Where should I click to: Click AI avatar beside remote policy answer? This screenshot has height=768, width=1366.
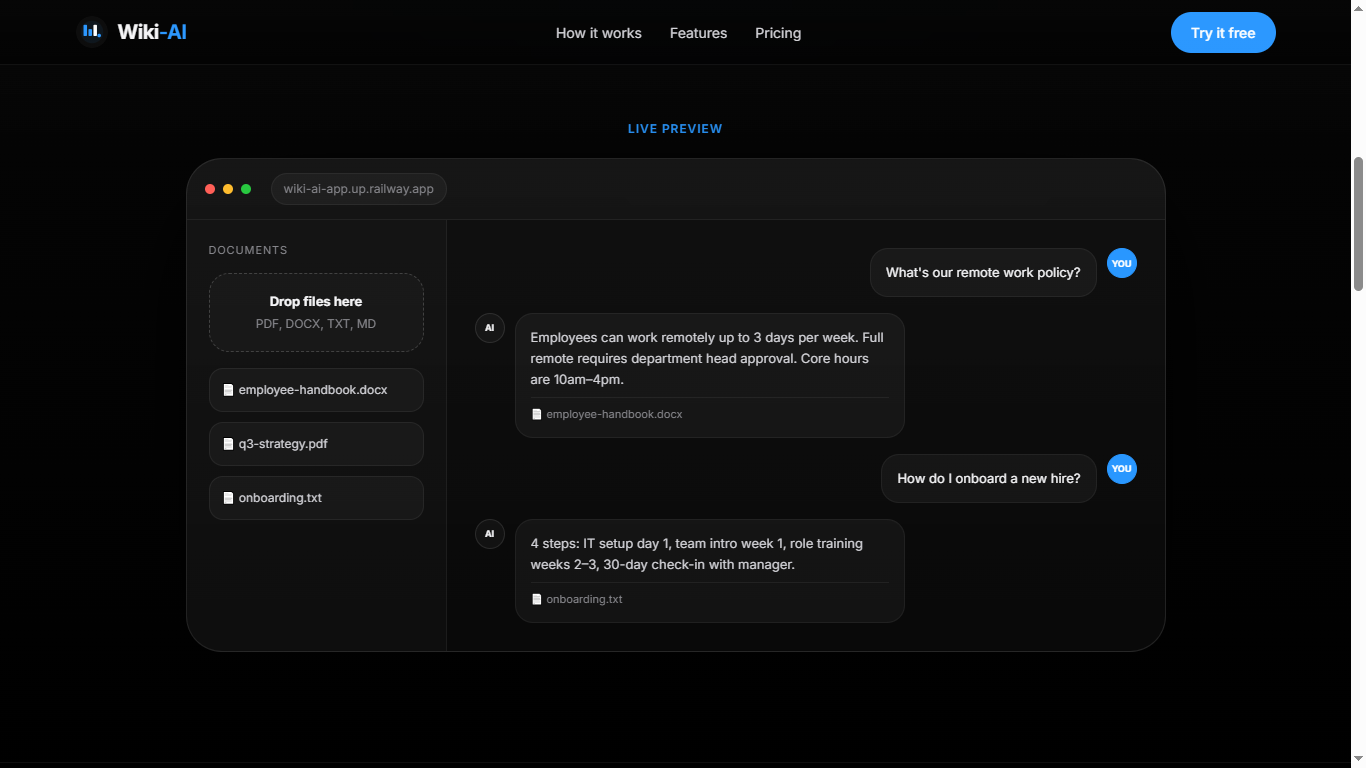coord(490,328)
